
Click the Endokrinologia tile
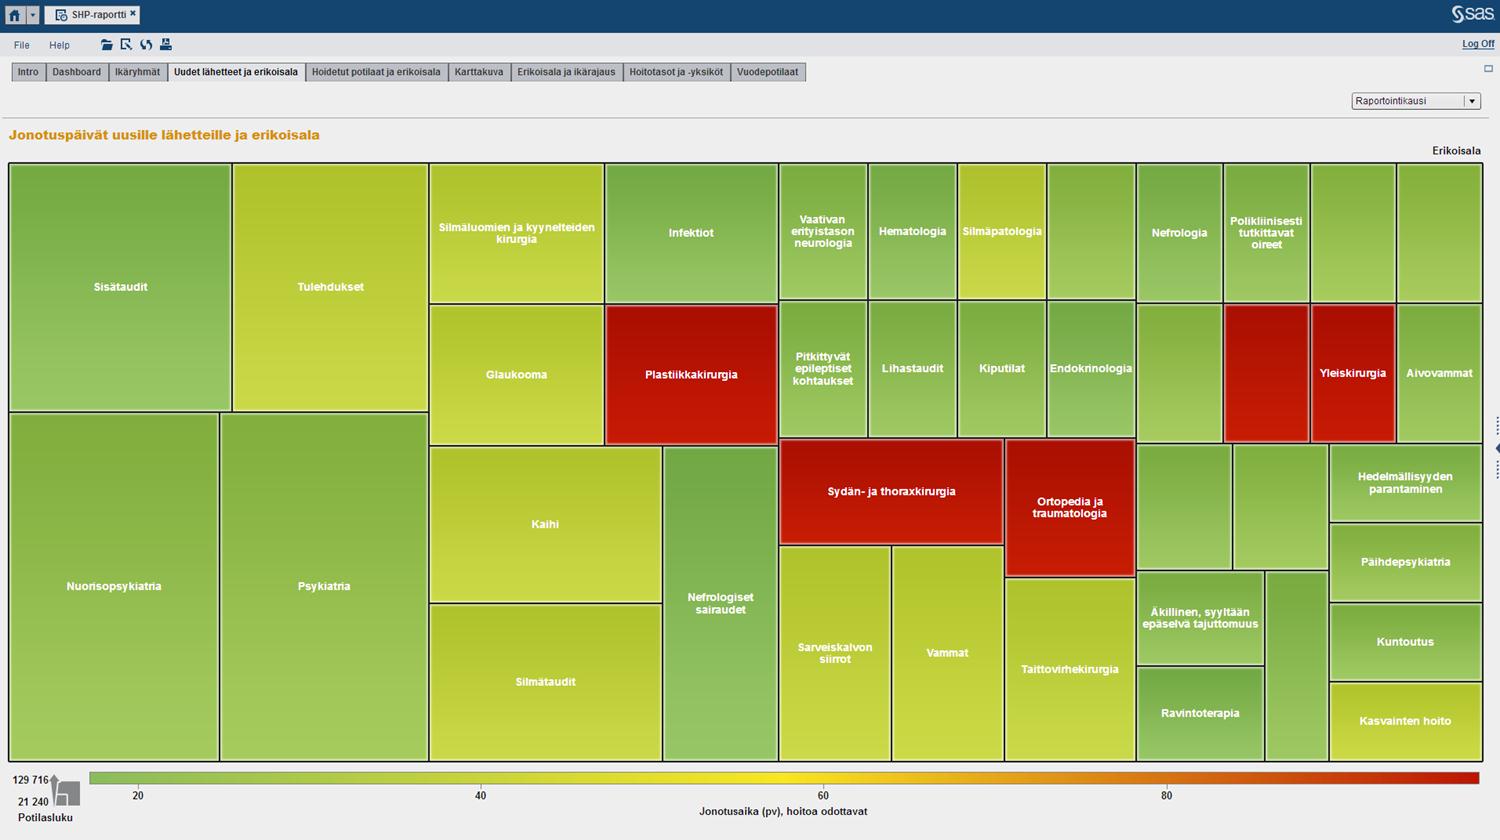click(x=1091, y=369)
